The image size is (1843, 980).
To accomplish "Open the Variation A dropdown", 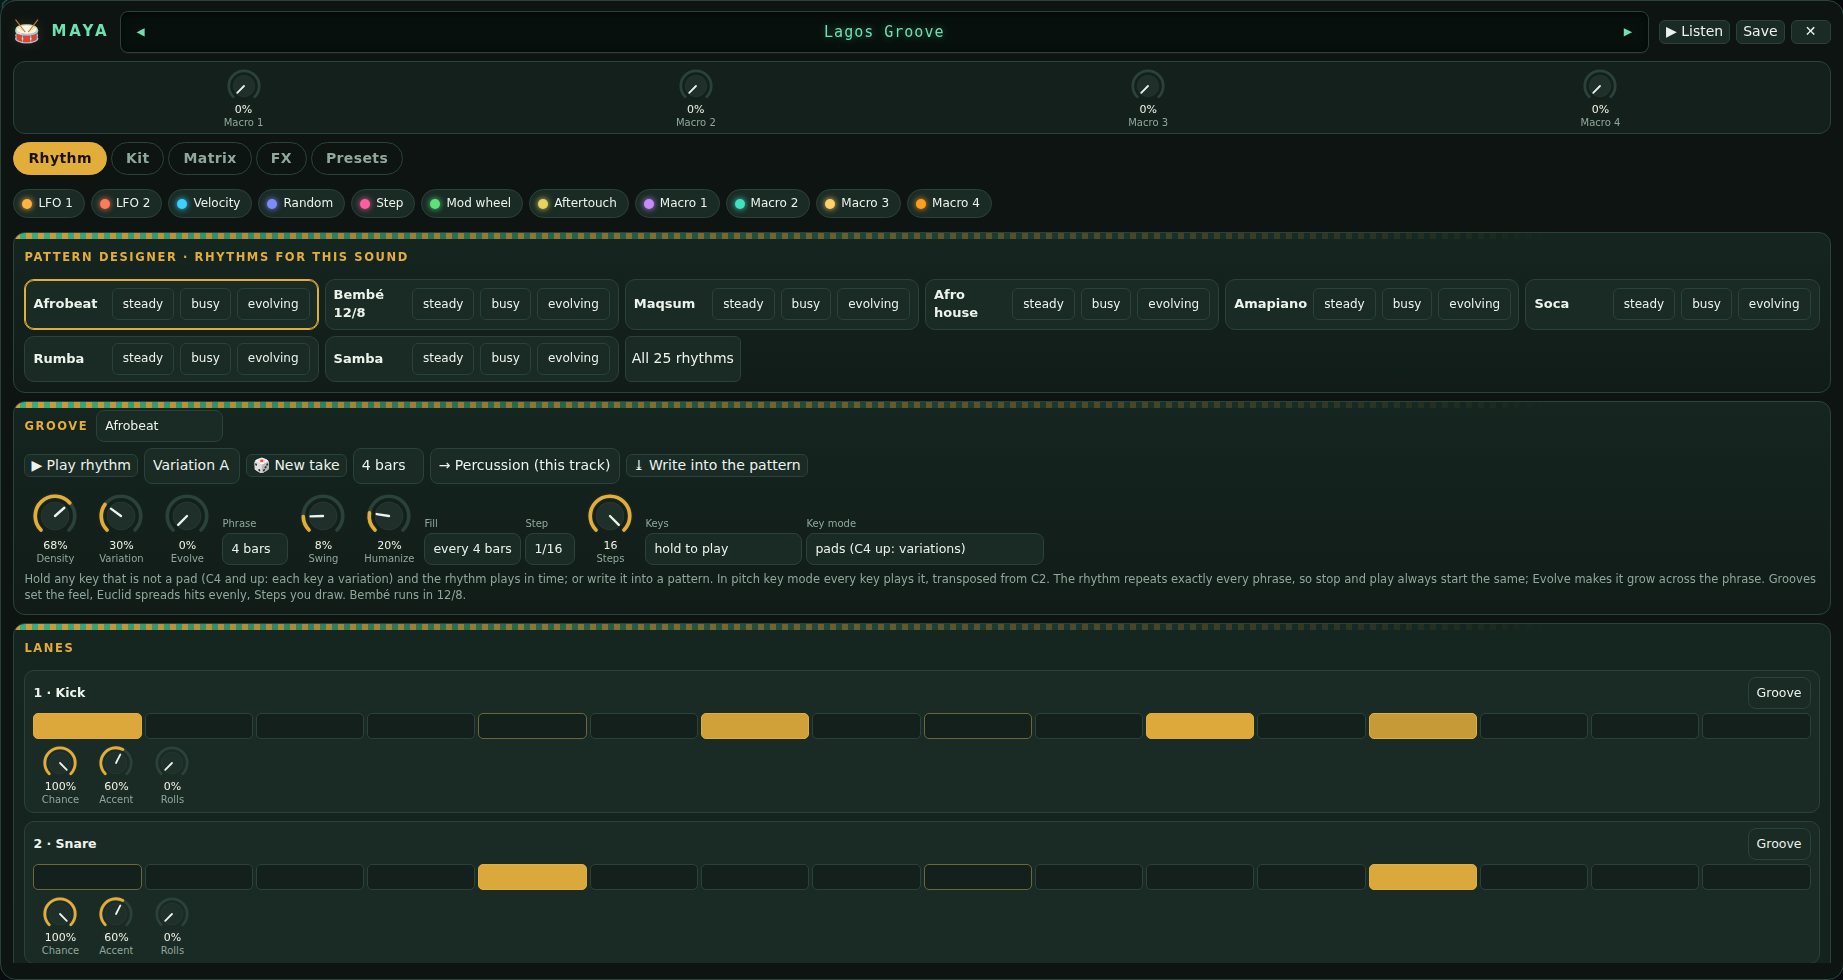I will pyautogui.click(x=192, y=465).
